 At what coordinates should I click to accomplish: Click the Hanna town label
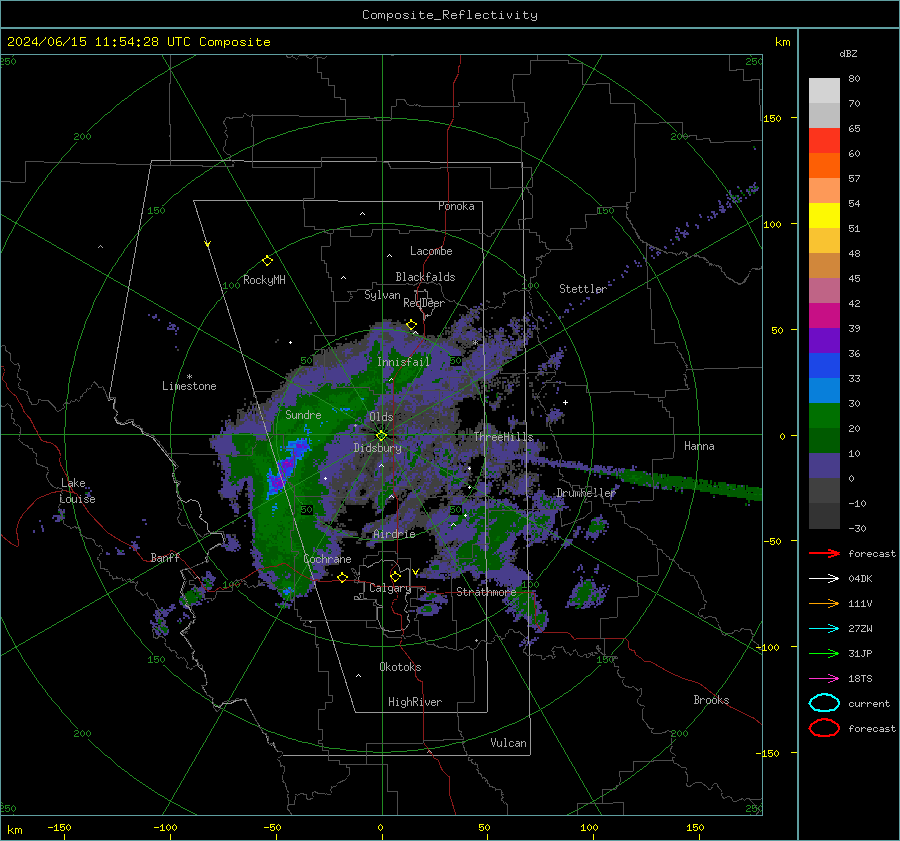[699, 446]
